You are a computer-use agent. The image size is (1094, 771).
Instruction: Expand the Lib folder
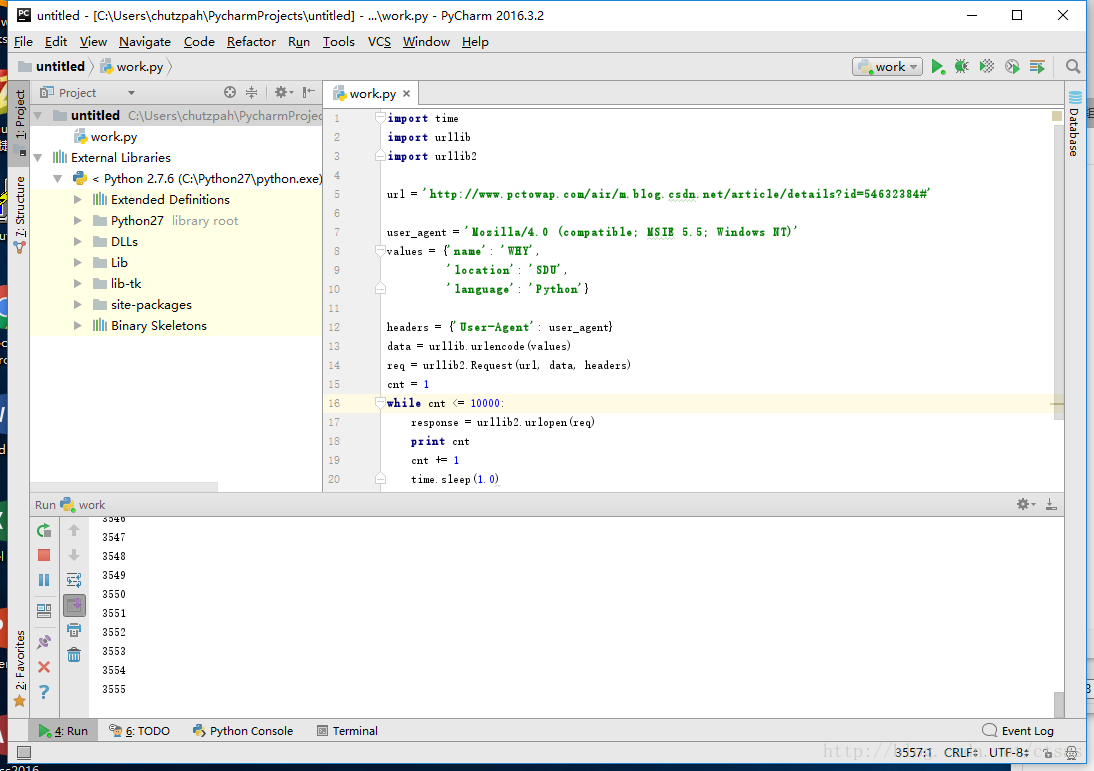pyautogui.click(x=77, y=262)
